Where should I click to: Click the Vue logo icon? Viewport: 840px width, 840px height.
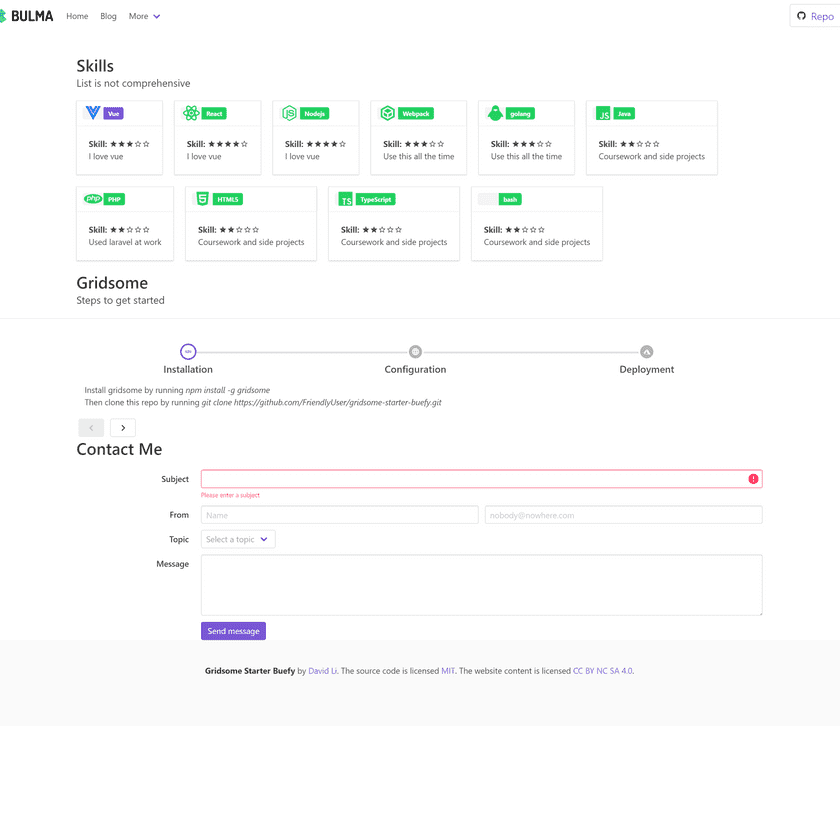pyautogui.click(x=93, y=113)
